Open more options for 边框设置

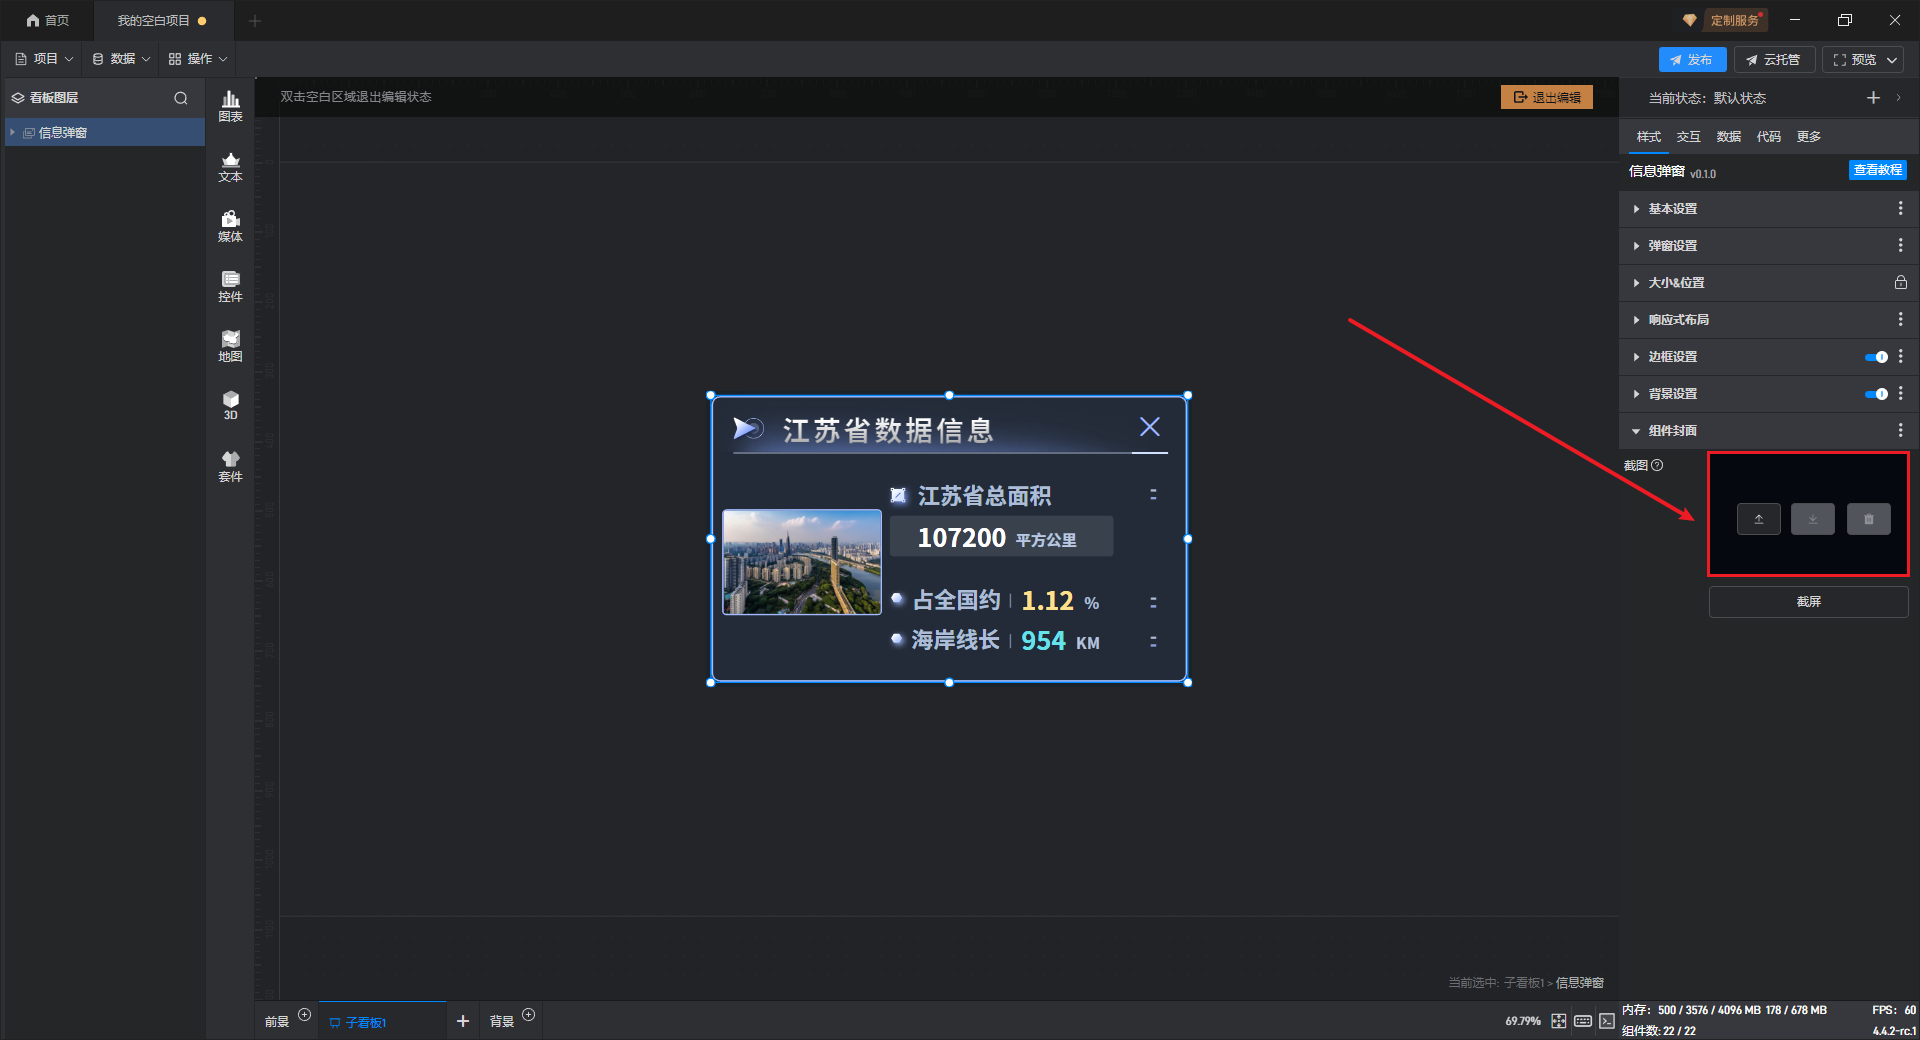tap(1901, 356)
